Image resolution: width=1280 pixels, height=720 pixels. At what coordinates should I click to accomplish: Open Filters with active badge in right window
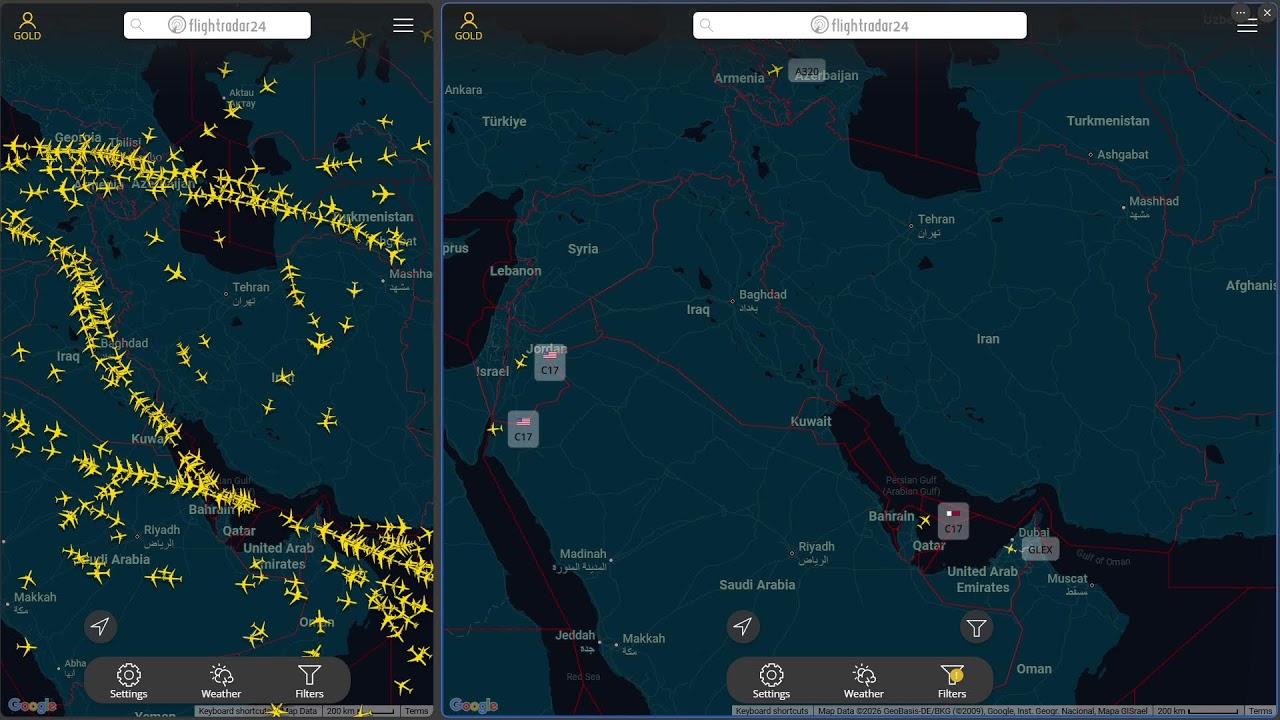click(x=952, y=681)
